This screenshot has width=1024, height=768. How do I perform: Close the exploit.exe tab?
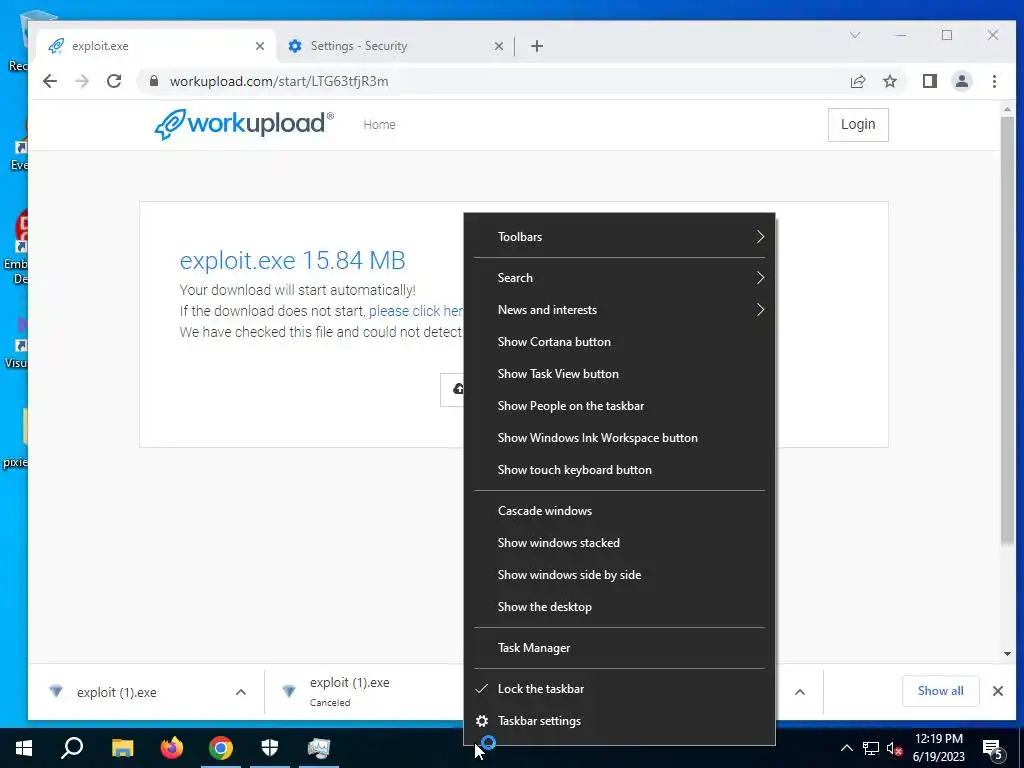coord(260,46)
